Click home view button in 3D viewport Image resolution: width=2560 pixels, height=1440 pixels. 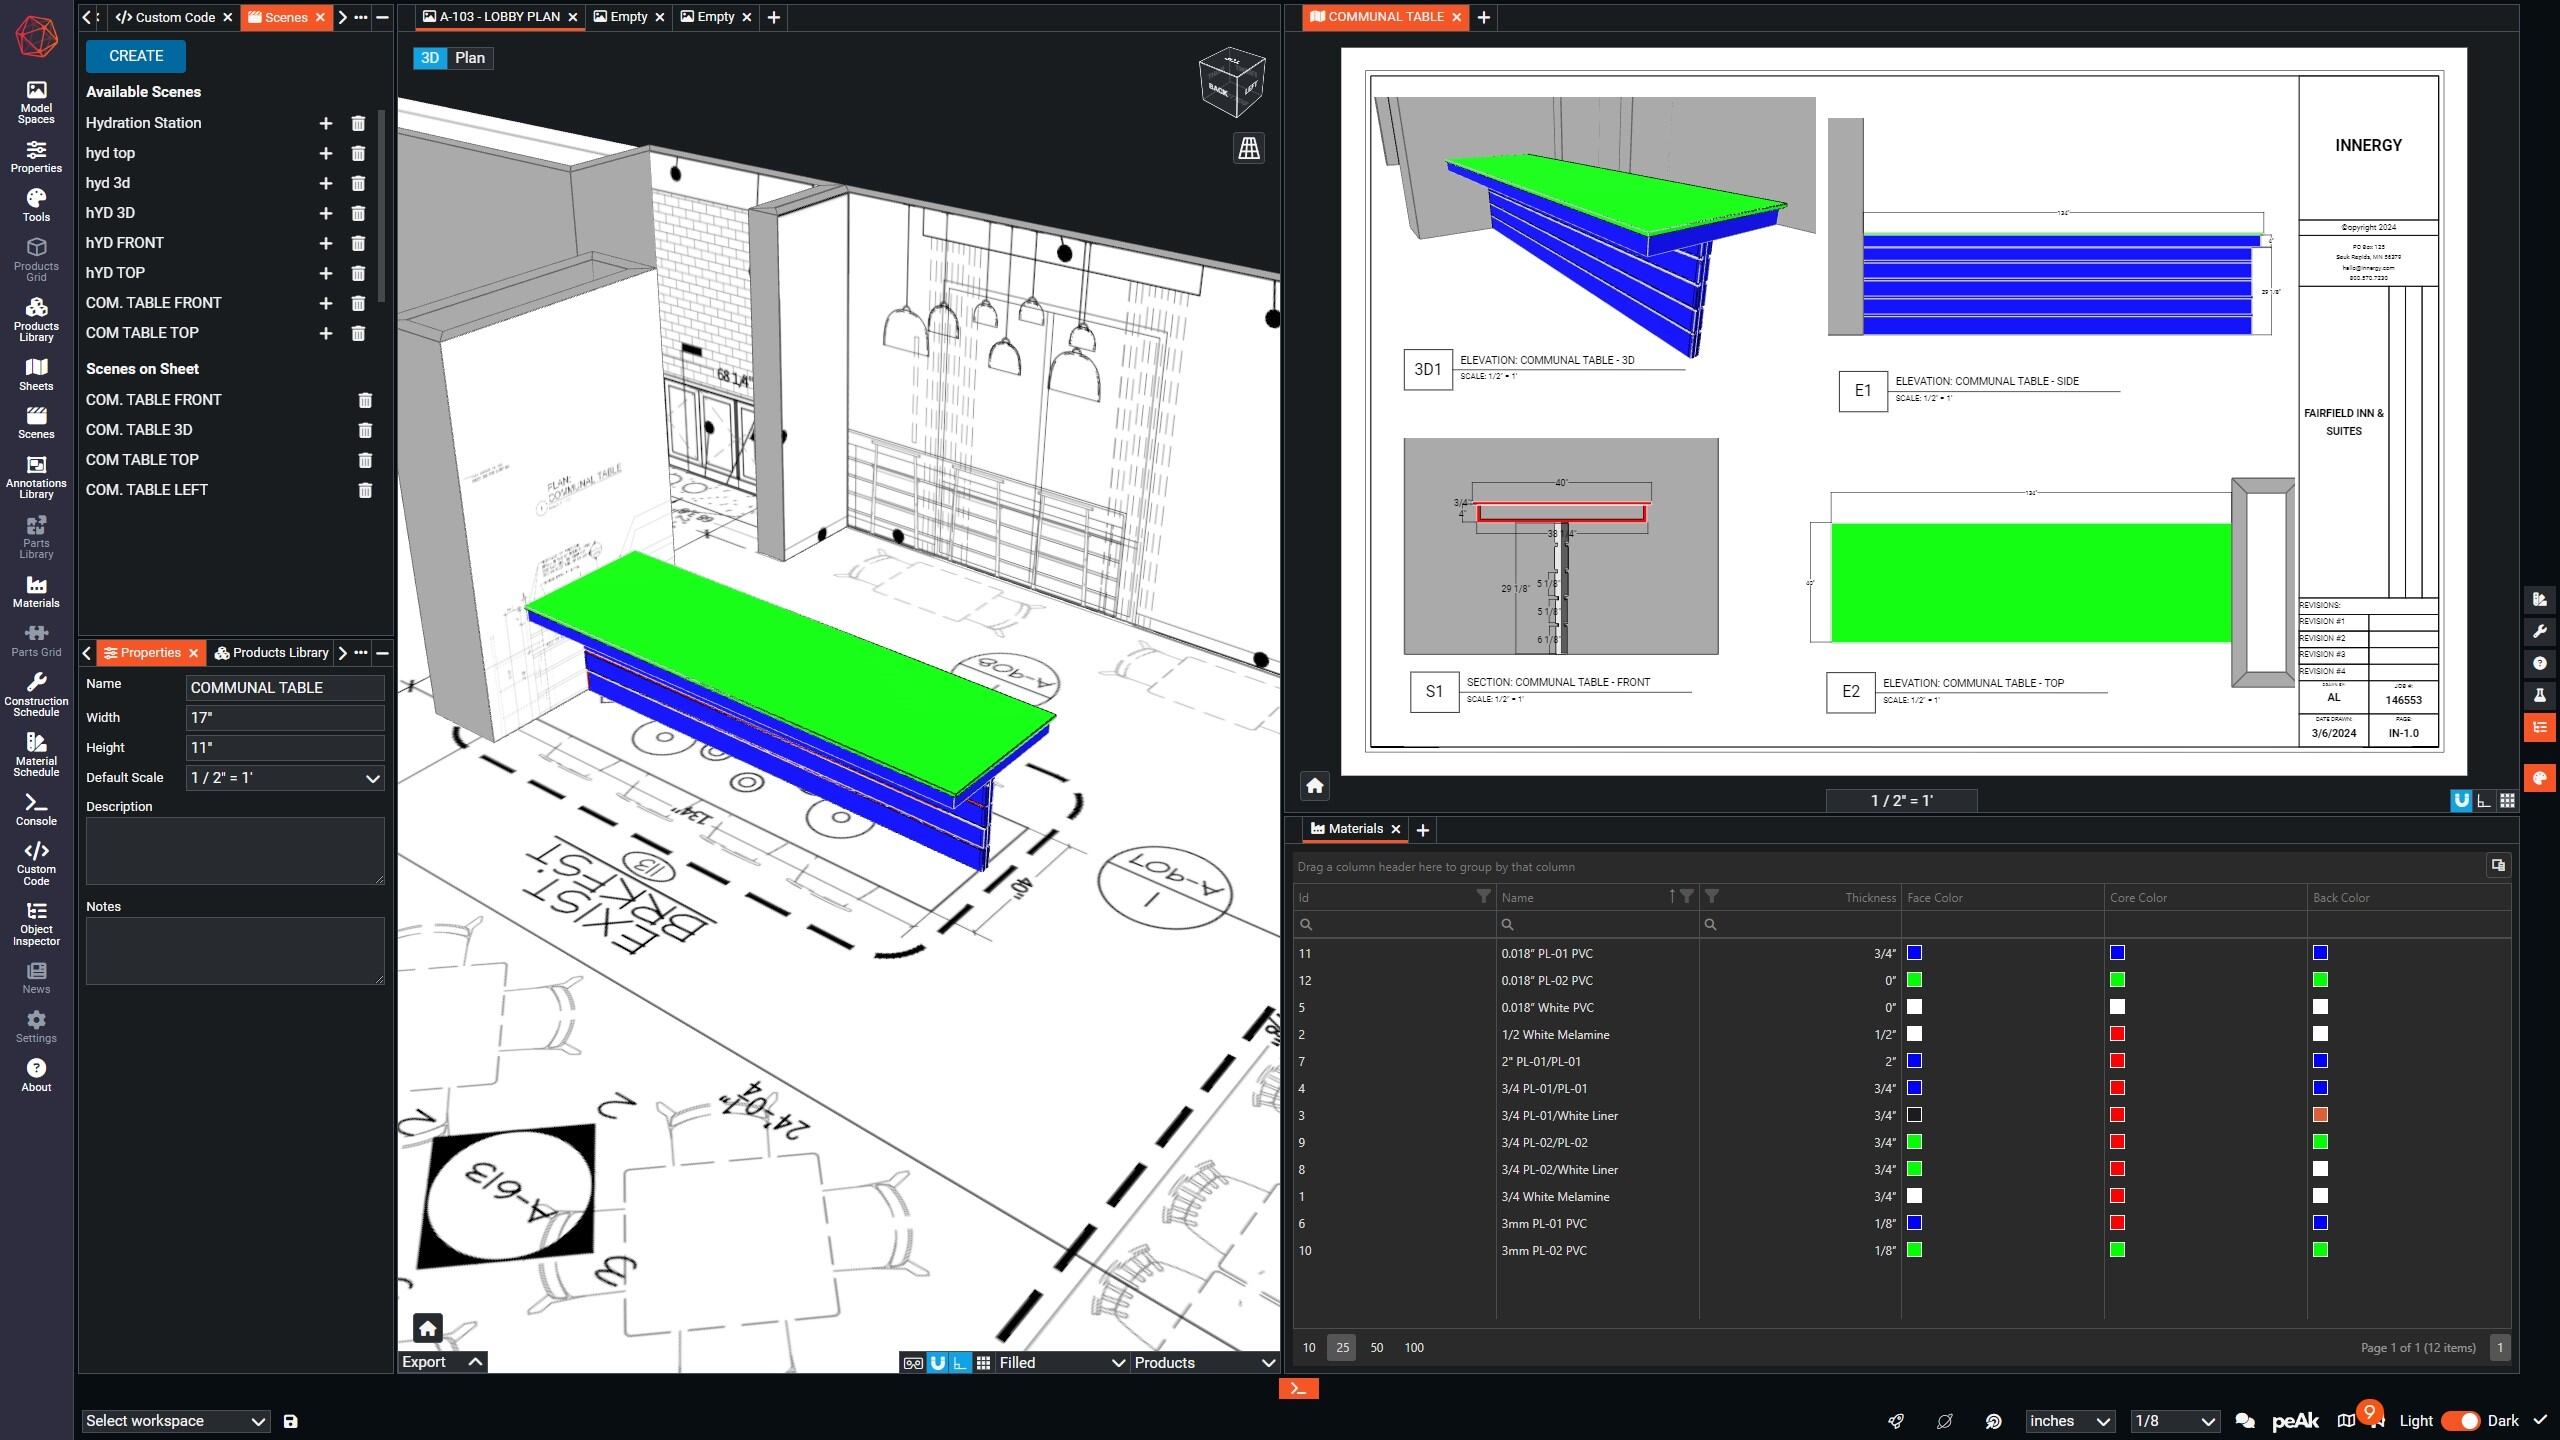click(x=427, y=1328)
